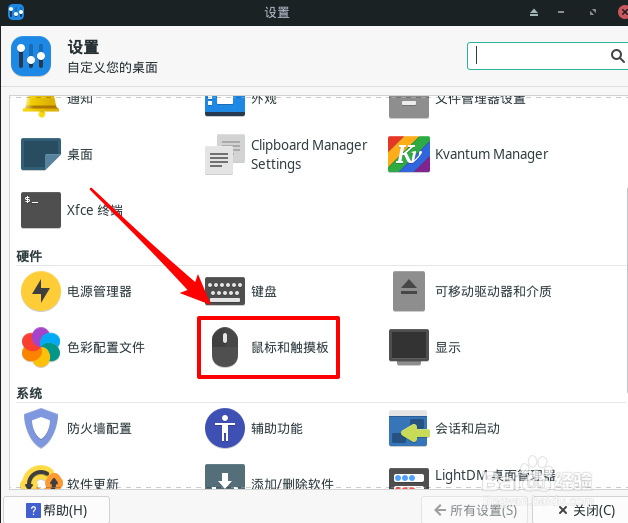Open the Xfce terminal icon

(41, 210)
